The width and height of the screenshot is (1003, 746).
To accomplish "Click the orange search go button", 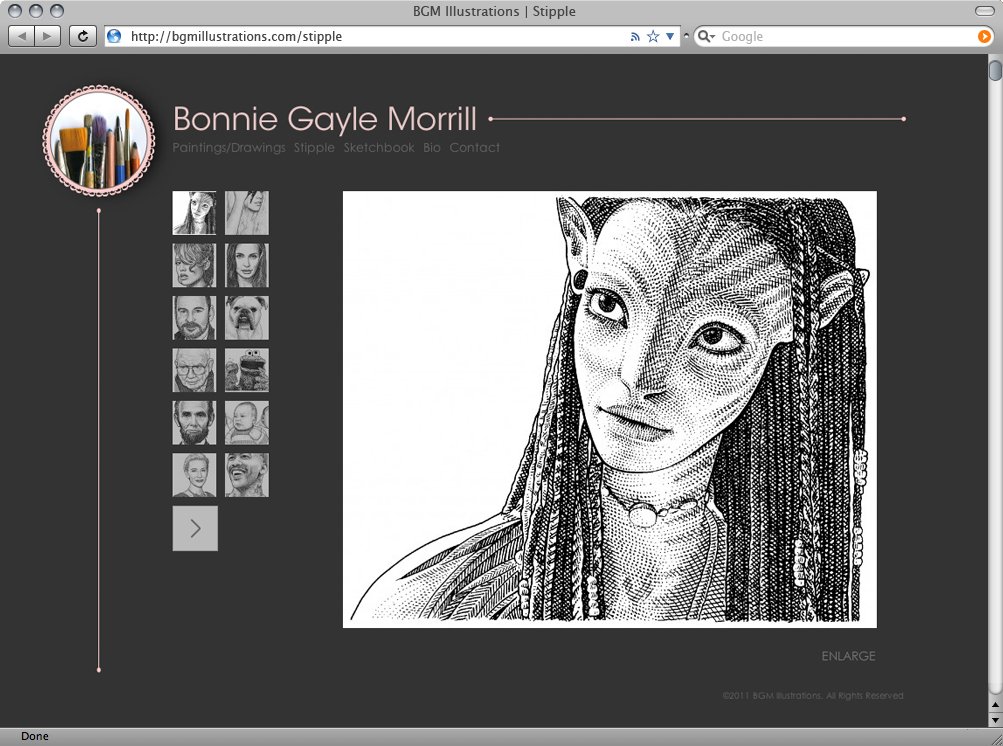I will [x=984, y=36].
